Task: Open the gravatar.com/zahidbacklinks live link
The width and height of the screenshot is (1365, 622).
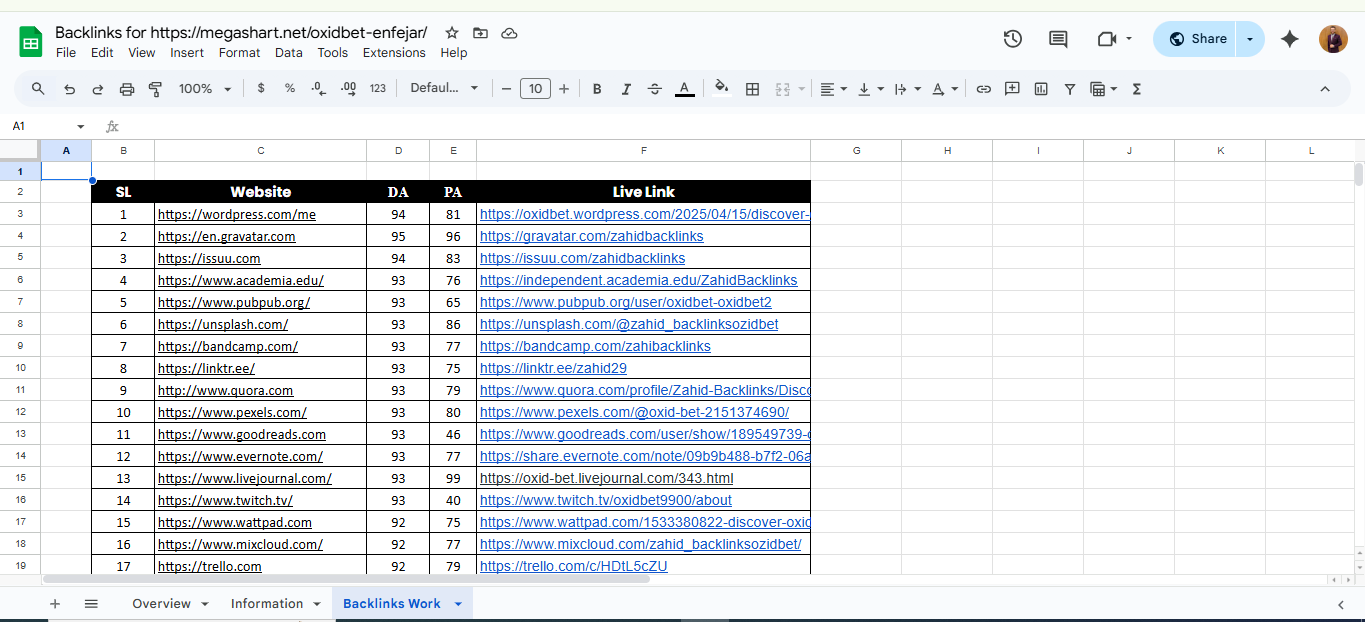Action: click(x=591, y=237)
